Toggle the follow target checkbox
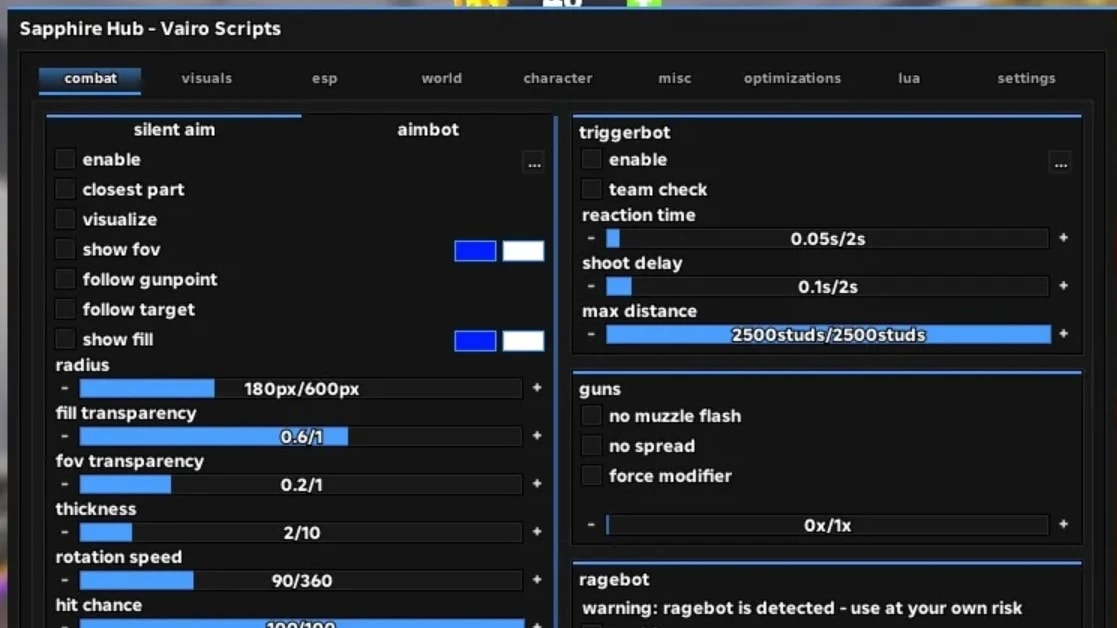The width and height of the screenshot is (1117, 628). [x=65, y=309]
